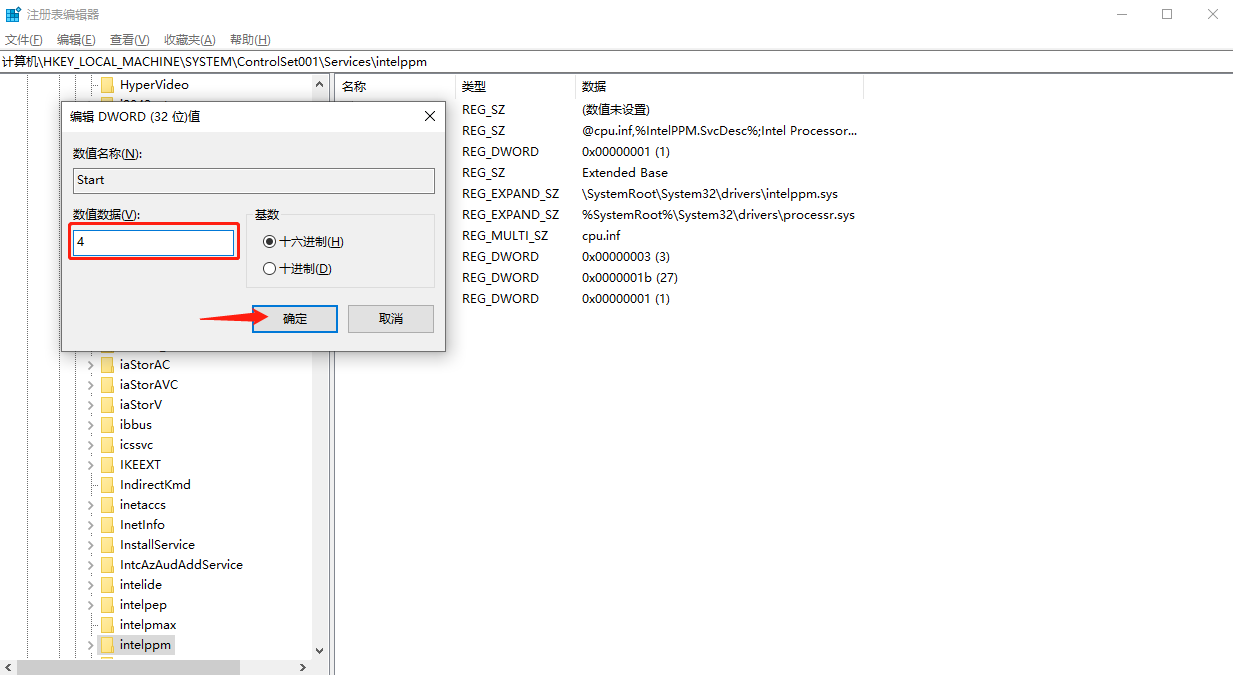Click the 数据 column header
Screen dimensions: 1233x675
pos(594,87)
